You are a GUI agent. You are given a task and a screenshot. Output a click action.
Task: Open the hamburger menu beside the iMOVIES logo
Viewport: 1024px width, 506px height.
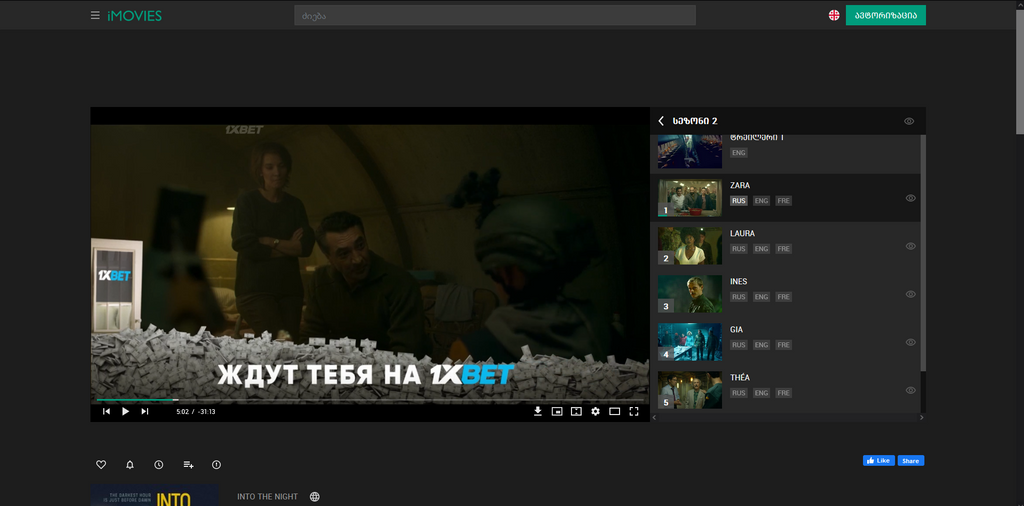tap(95, 15)
